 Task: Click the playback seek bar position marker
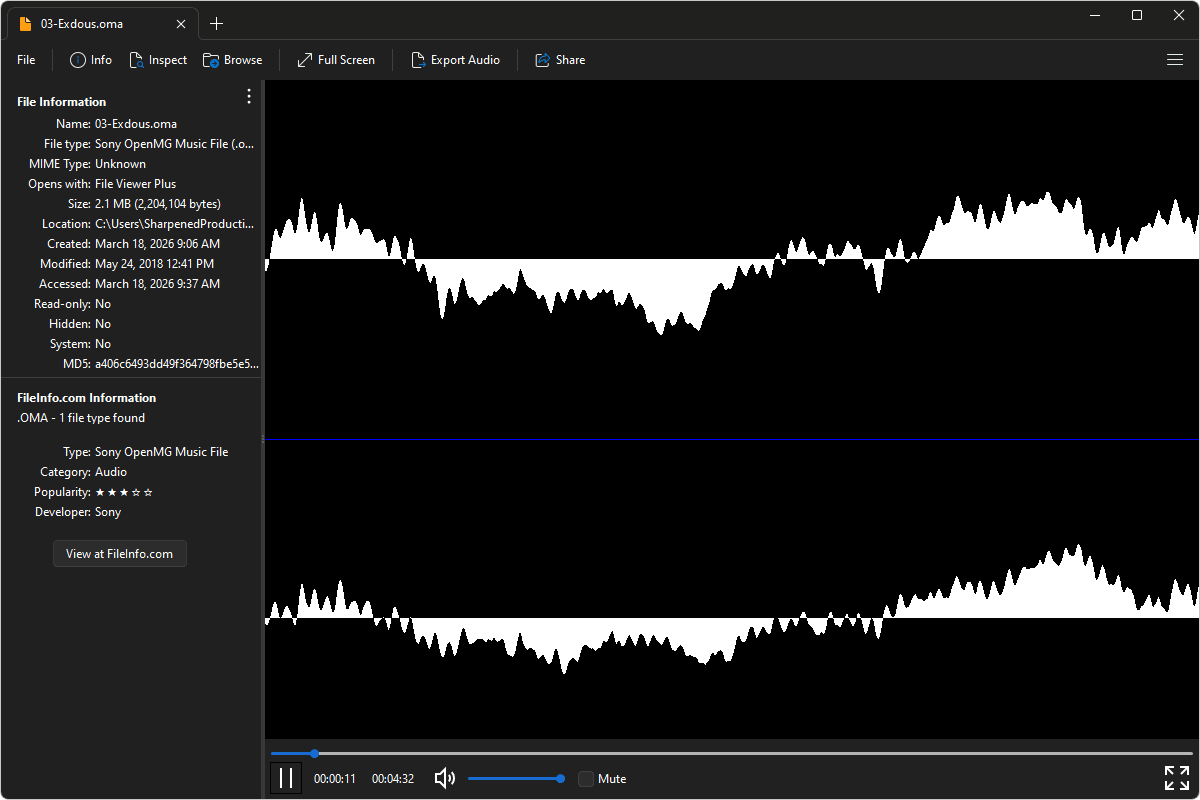point(314,753)
